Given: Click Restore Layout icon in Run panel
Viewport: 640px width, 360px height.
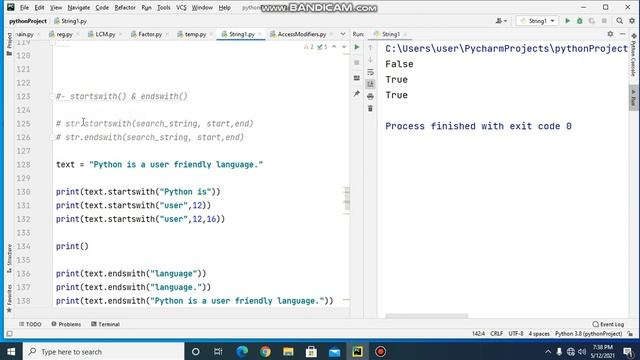Looking at the screenshot, I should (357, 78).
